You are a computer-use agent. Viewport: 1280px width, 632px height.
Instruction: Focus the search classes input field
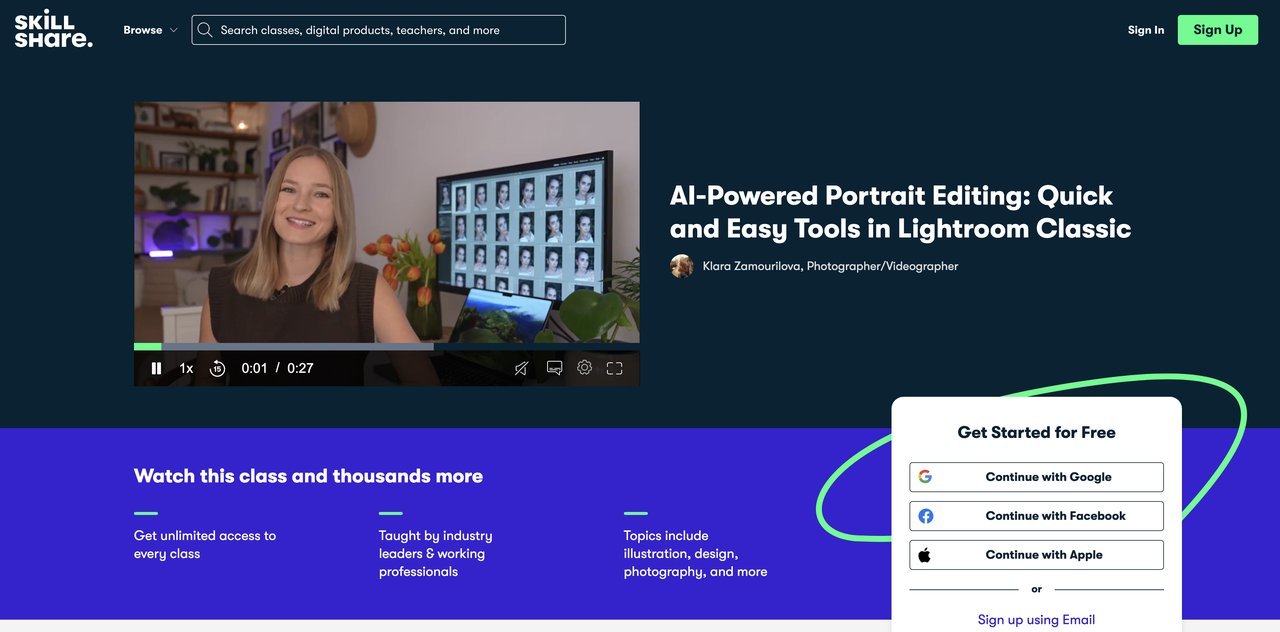point(390,30)
